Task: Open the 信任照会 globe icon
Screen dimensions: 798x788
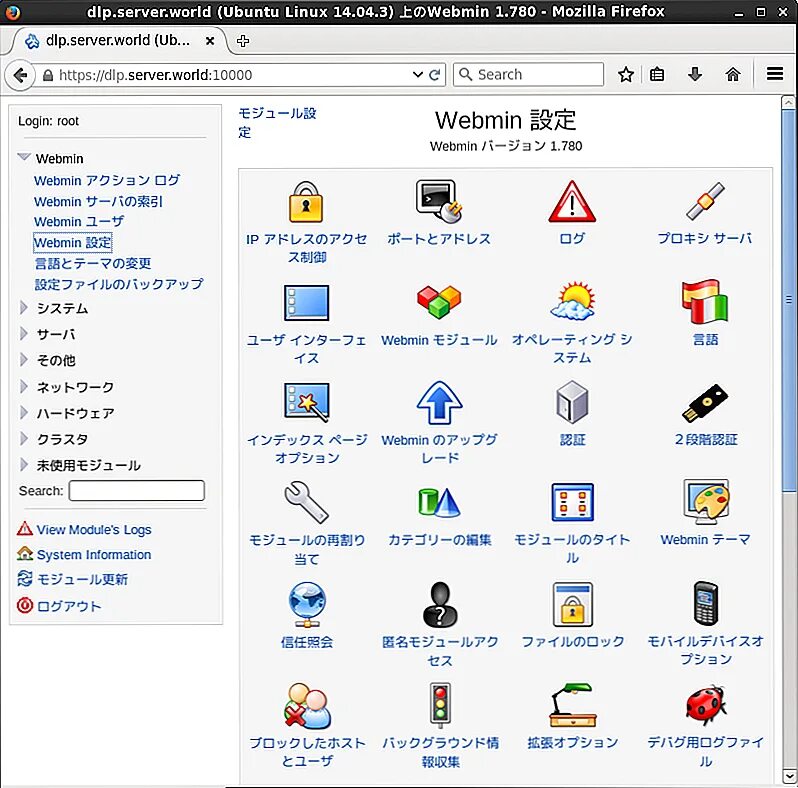Action: tap(306, 604)
